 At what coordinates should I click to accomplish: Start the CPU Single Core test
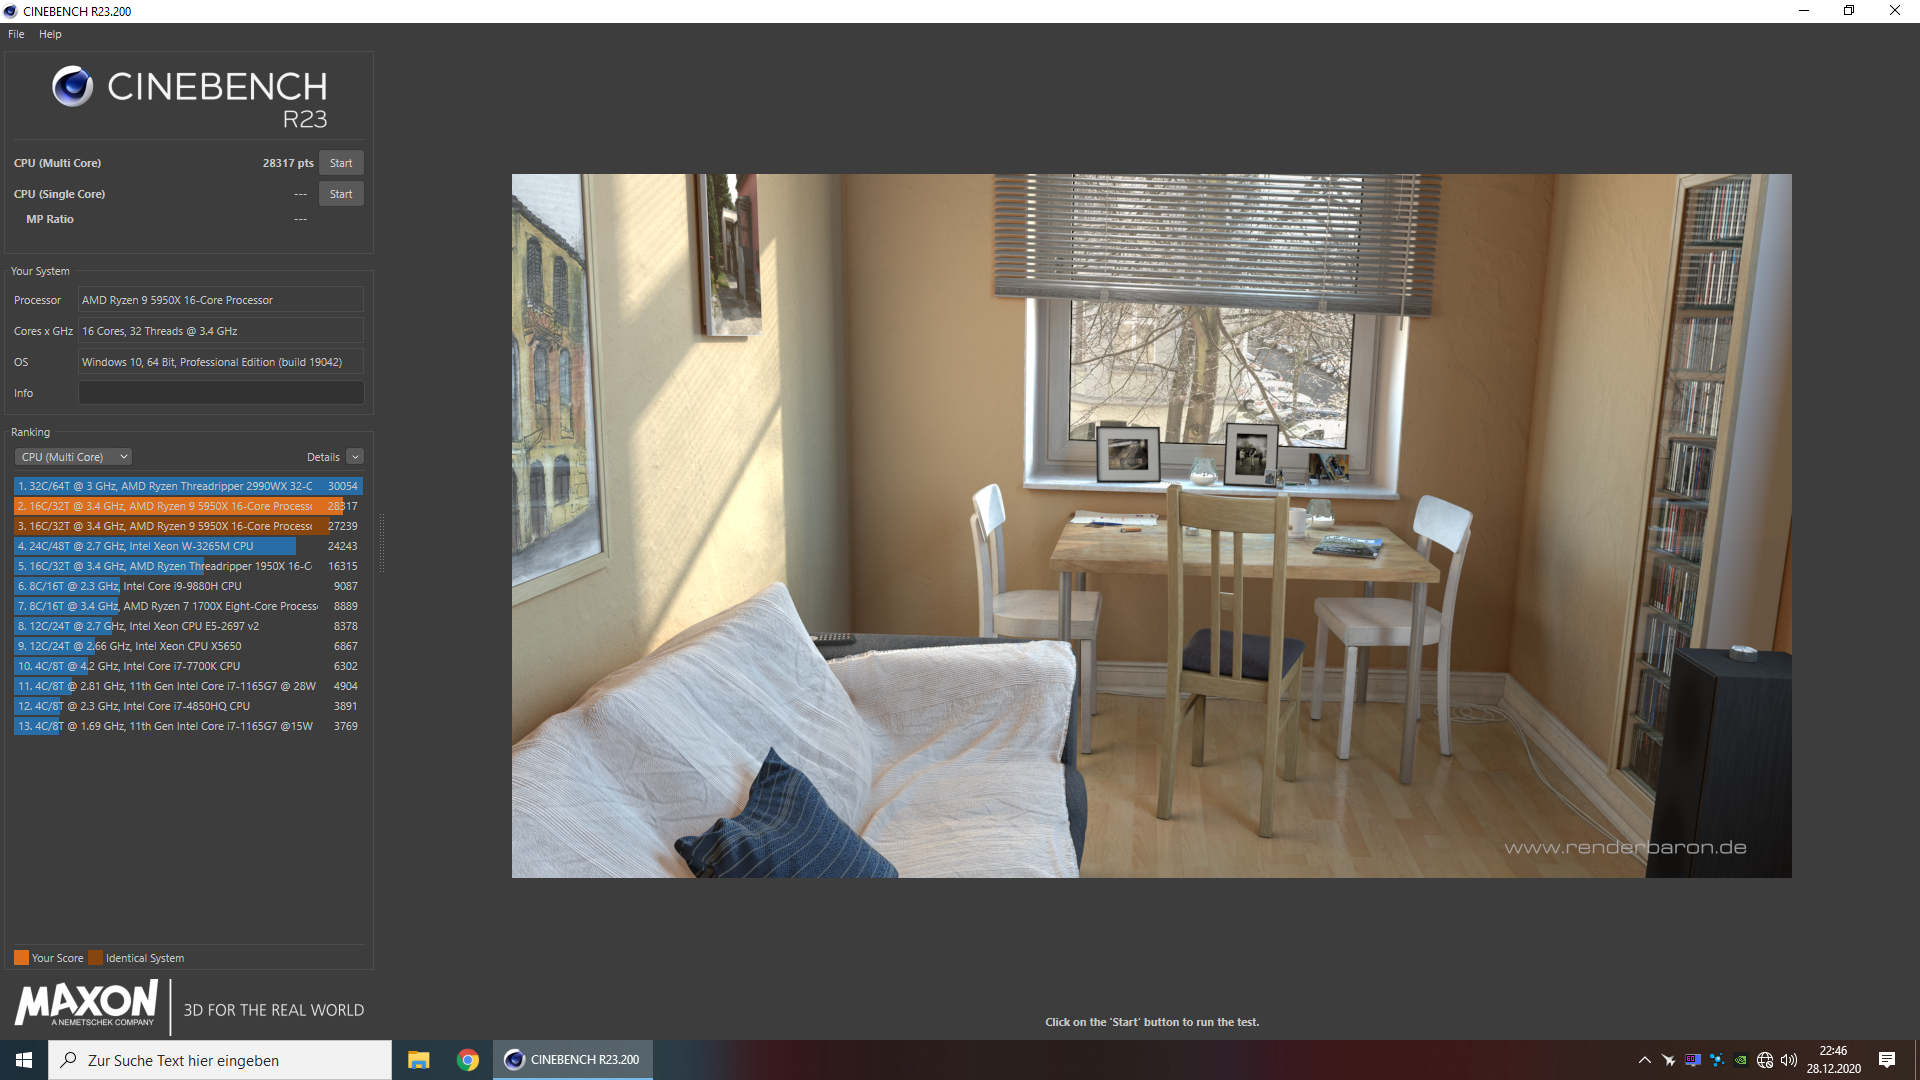(341, 194)
